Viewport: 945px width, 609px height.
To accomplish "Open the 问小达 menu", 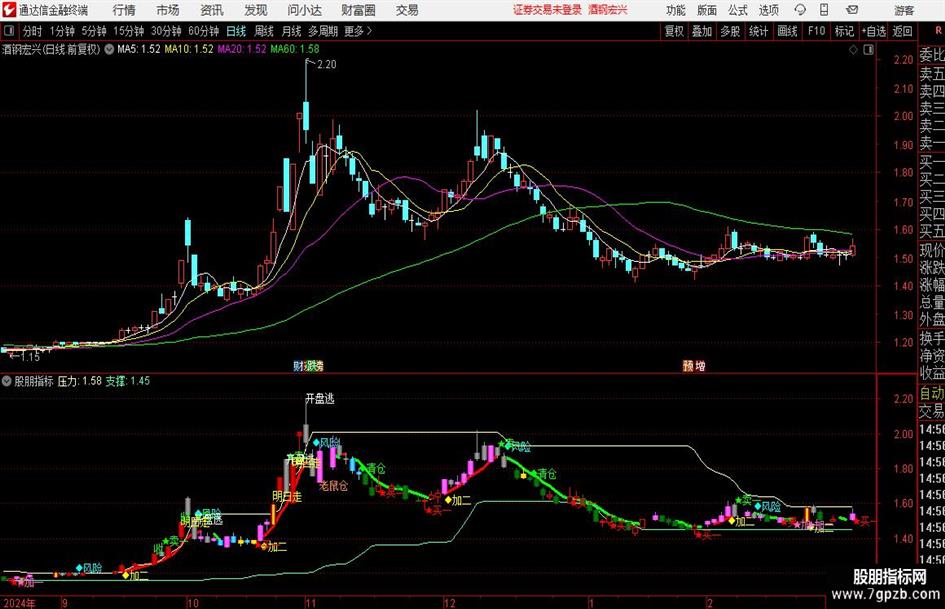I will coord(304,10).
